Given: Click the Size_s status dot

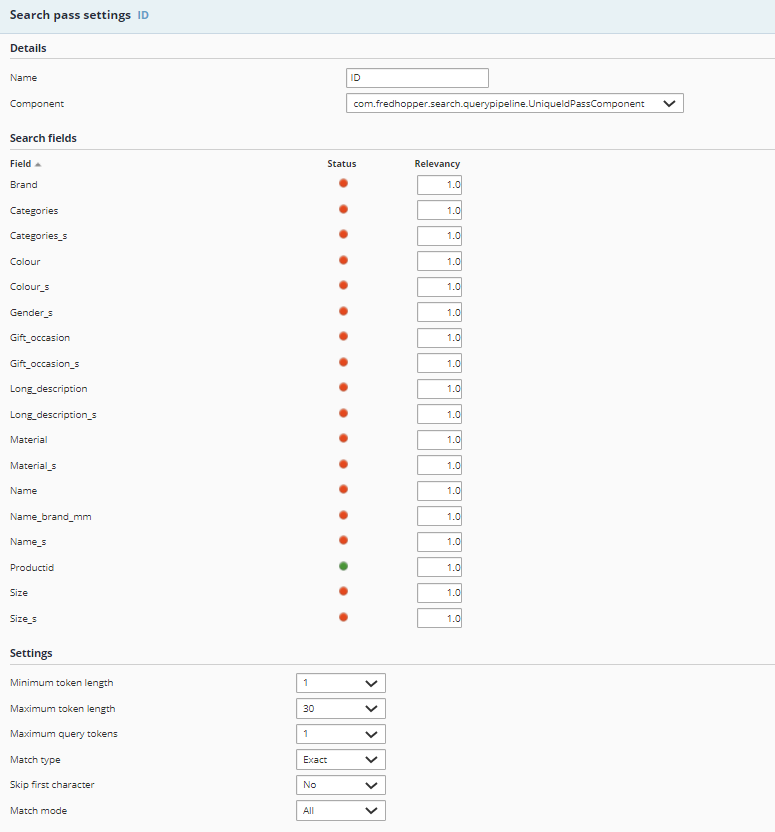Looking at the screenshot, I should pyautogui.click(x=343, y=617).
